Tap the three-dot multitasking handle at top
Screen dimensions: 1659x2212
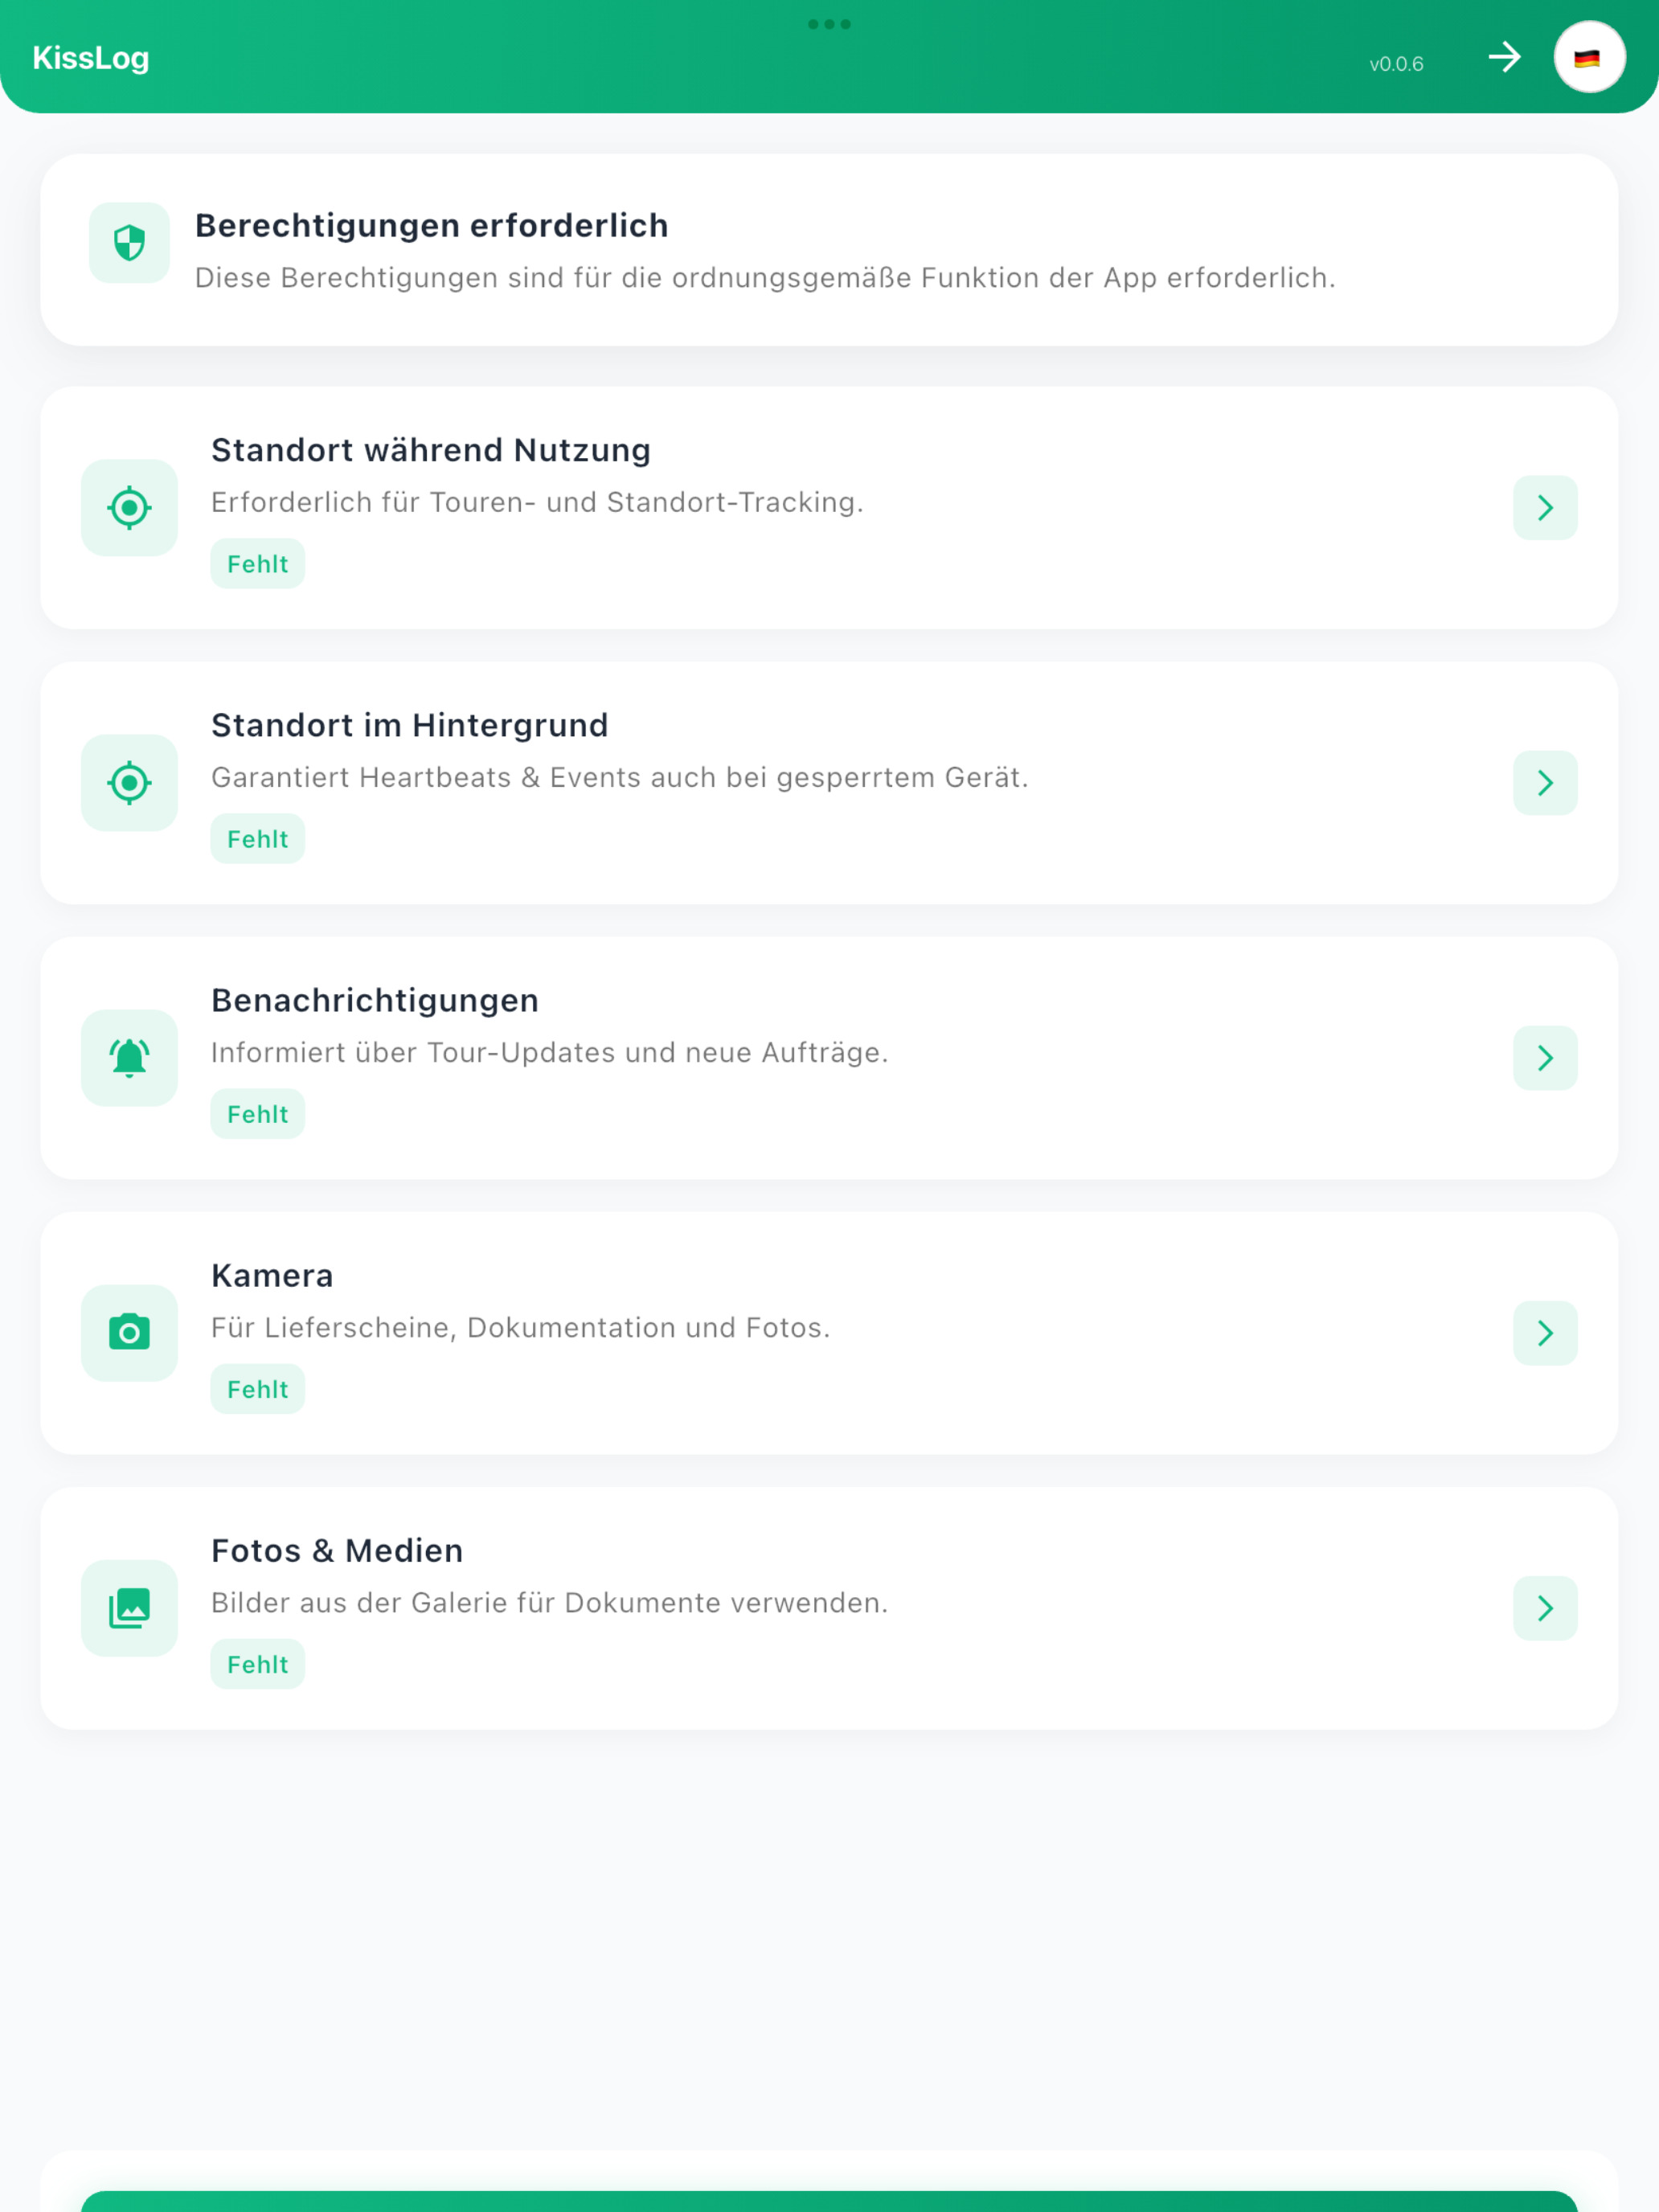(x=829, y=24)
